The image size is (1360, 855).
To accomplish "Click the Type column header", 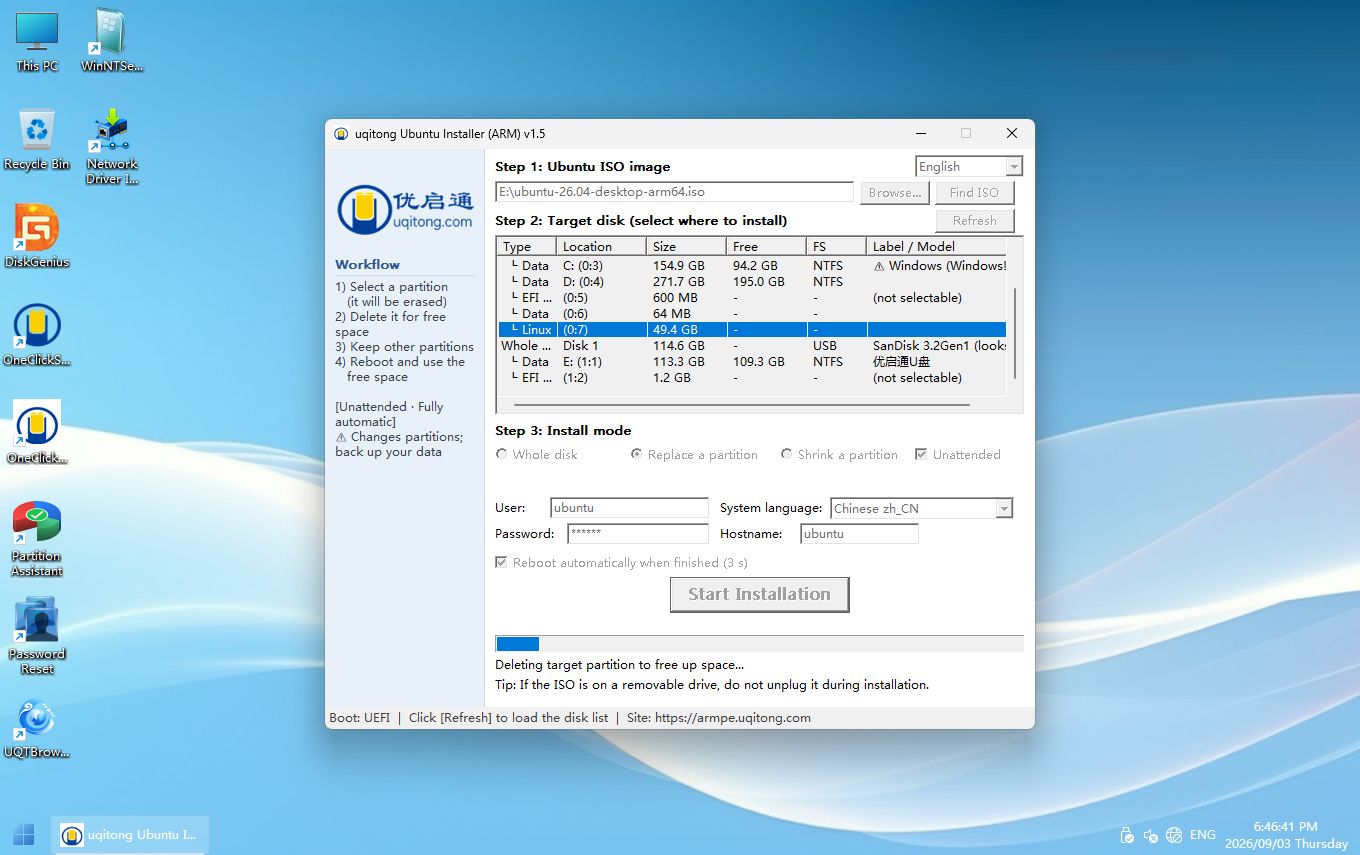I will 527,246.
